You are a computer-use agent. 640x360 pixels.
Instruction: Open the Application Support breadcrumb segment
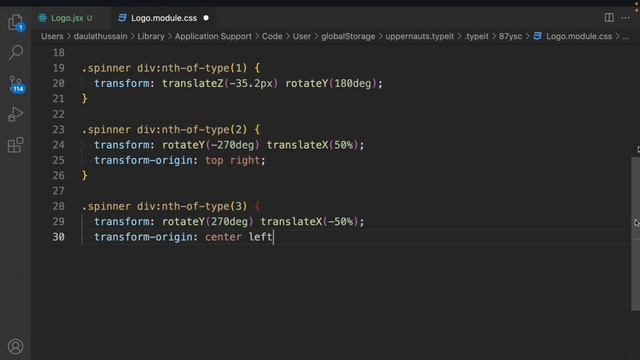pyautogui.click(x=213, y=36)
